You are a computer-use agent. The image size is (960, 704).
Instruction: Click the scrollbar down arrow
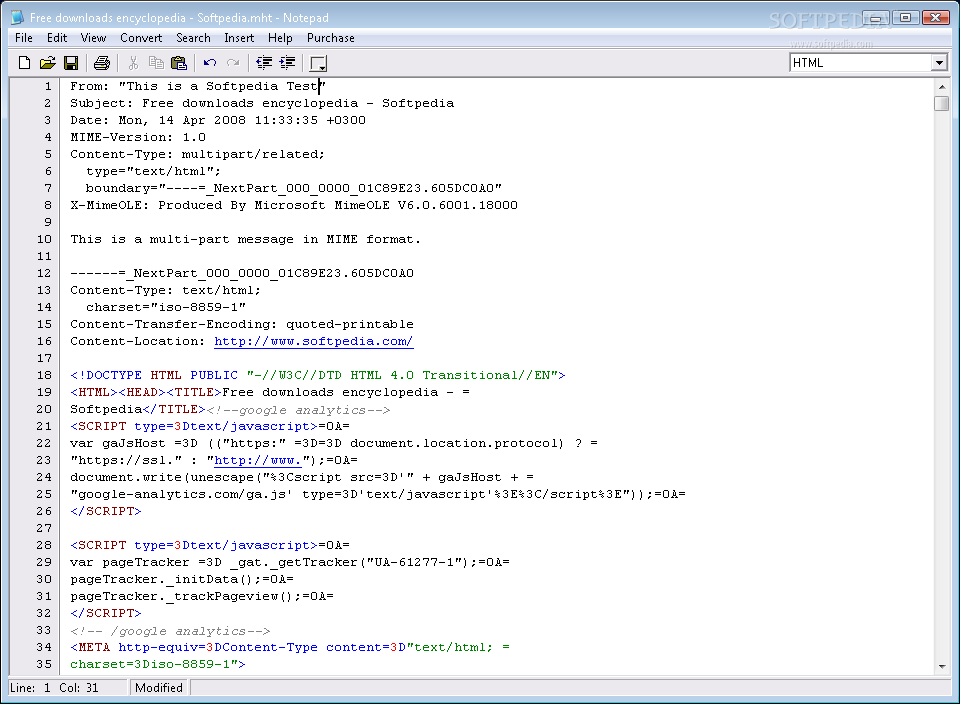(942, 667)
